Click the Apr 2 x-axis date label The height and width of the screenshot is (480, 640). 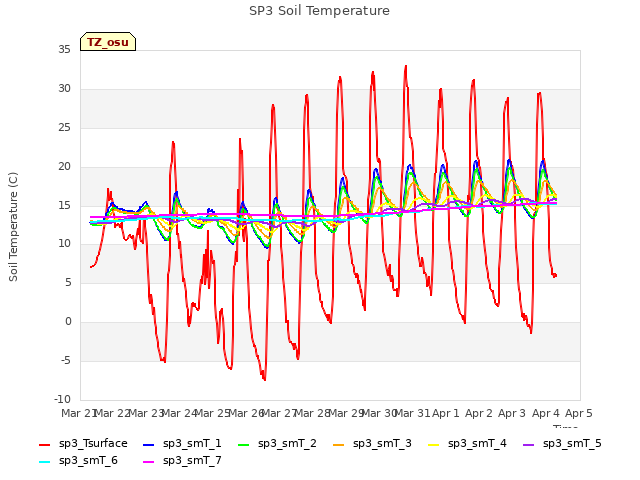pyautogui.click(x=479, y=413)
